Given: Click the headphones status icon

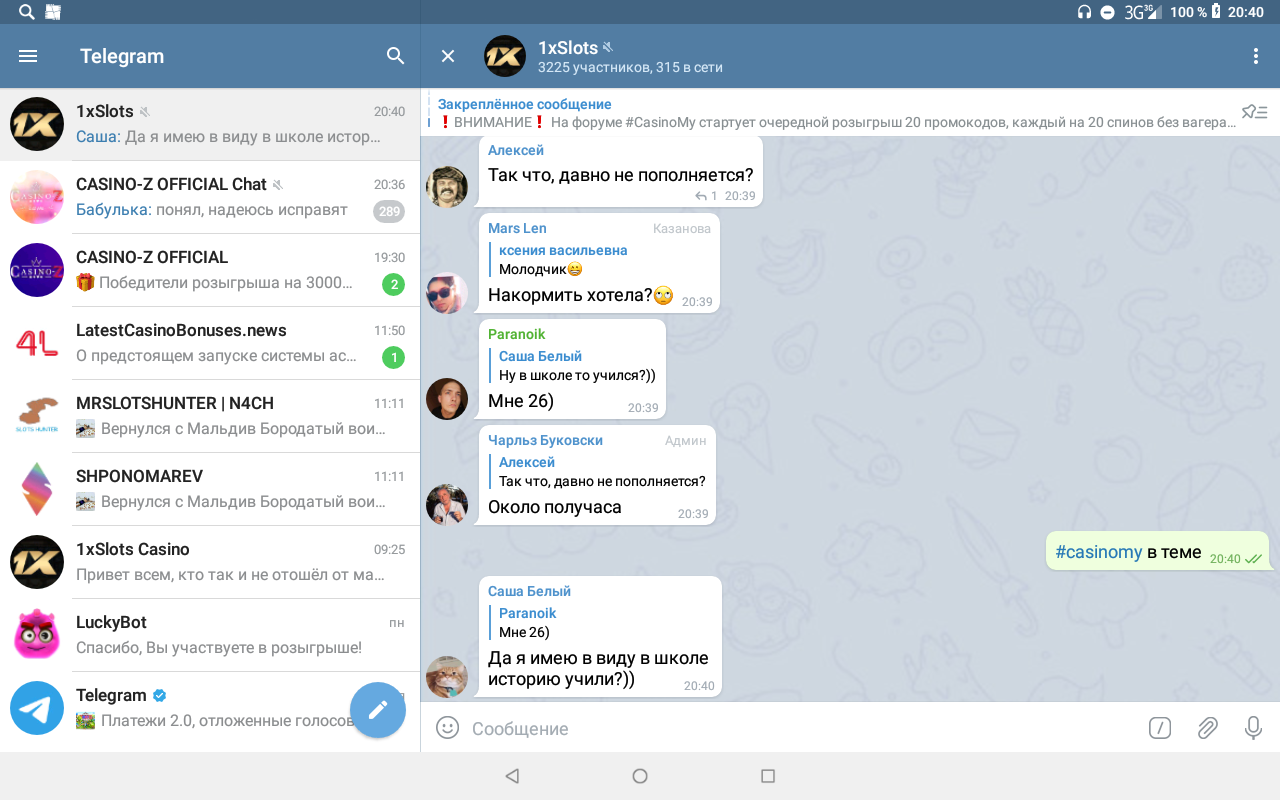Looking at the screenshot, I should click(x=1084, y=12).
